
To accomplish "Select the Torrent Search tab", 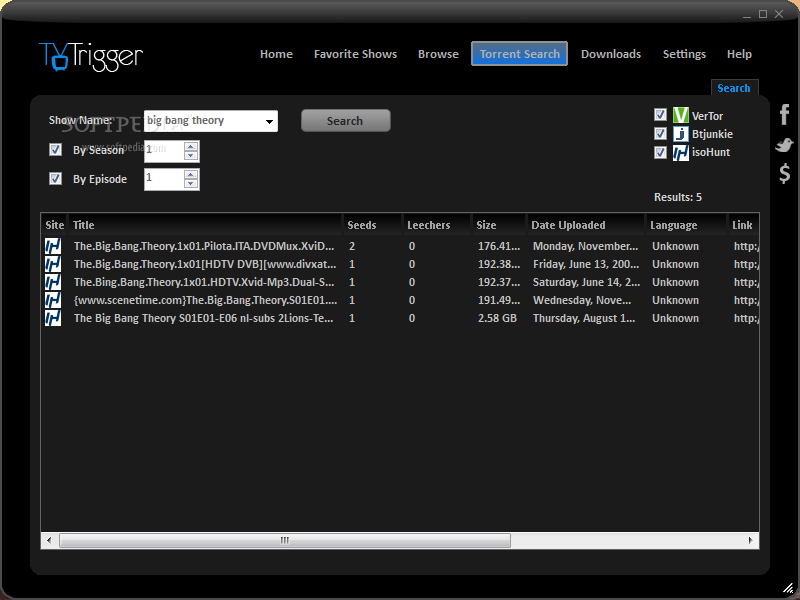I will click(519, 54).
